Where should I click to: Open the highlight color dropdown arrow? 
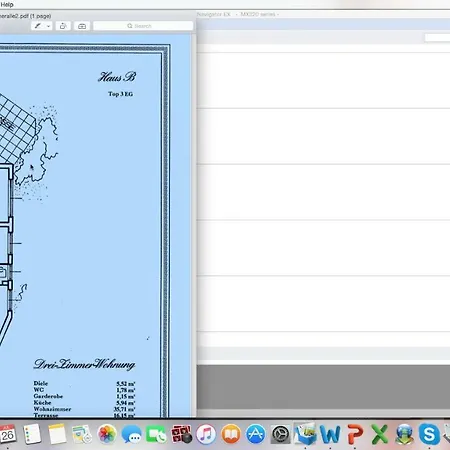click(x=48, y=26)
